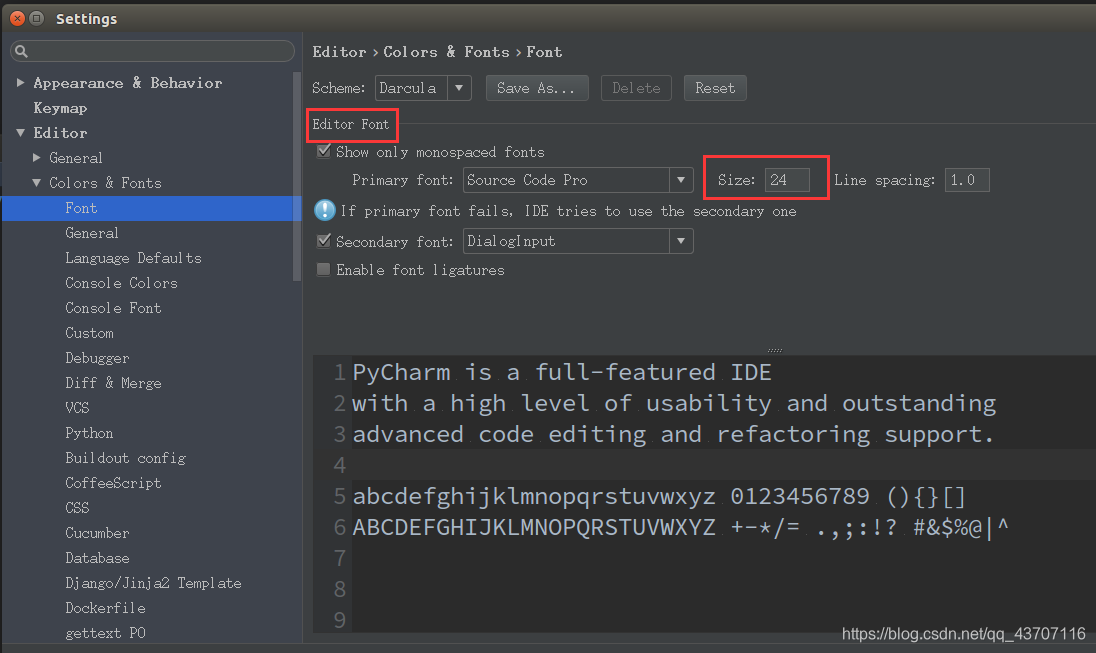1096x653 pixels.
Task: Open the Secondary font DialogInput dropdown
Action: [x=578, y=241]
